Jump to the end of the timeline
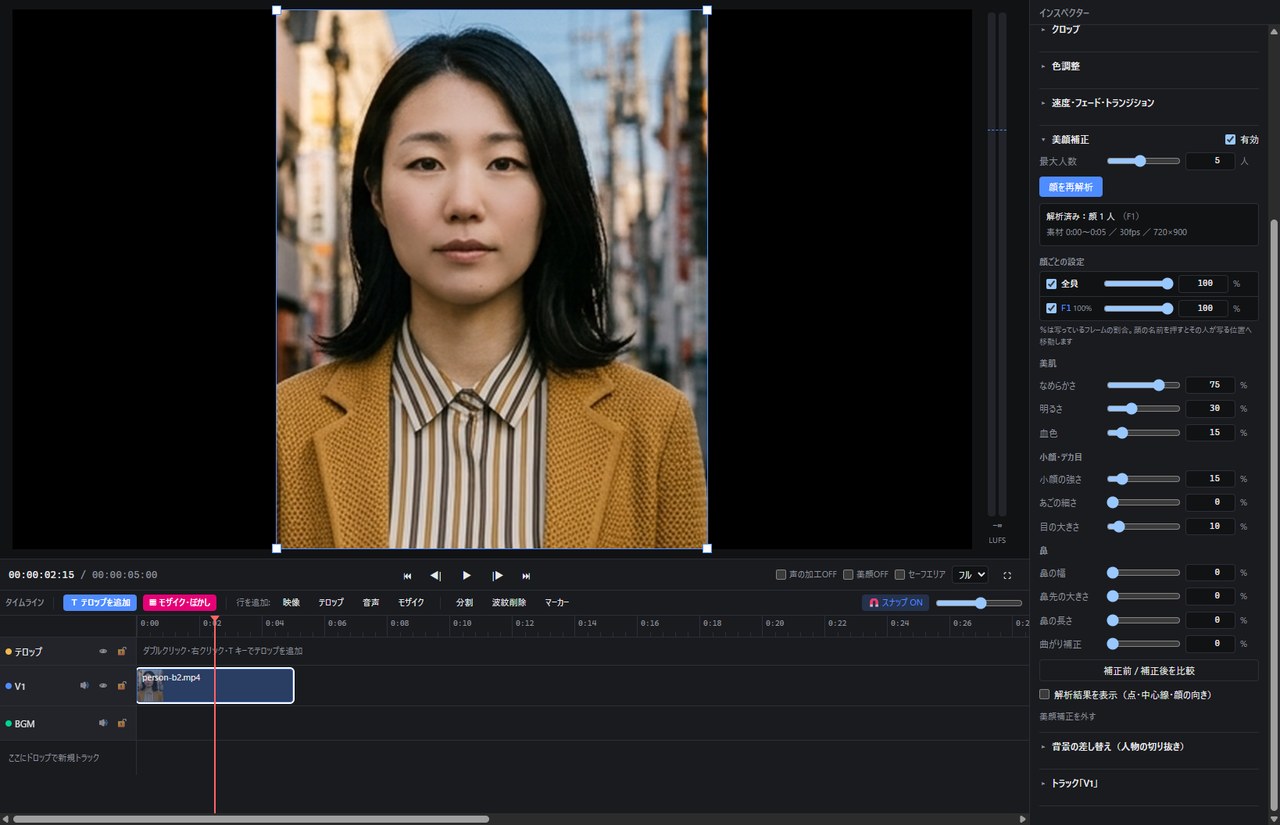Viewport: 1280px width, 825px height. click(x=526, y=575)
